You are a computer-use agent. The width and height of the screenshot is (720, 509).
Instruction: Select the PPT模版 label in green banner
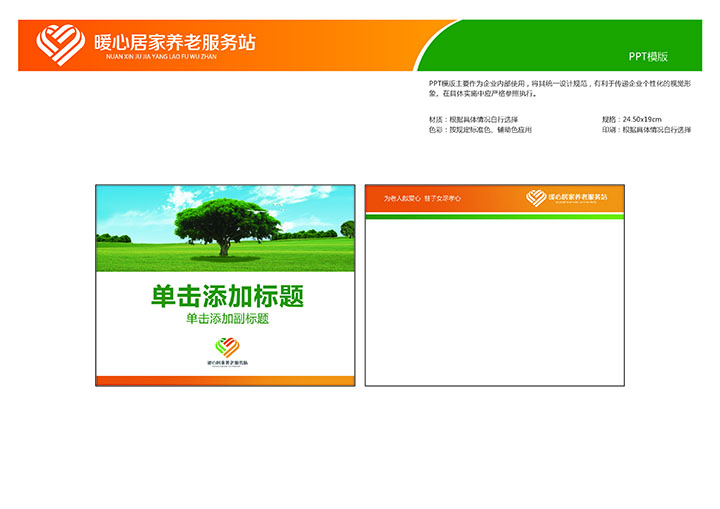(x=648, y=57)
